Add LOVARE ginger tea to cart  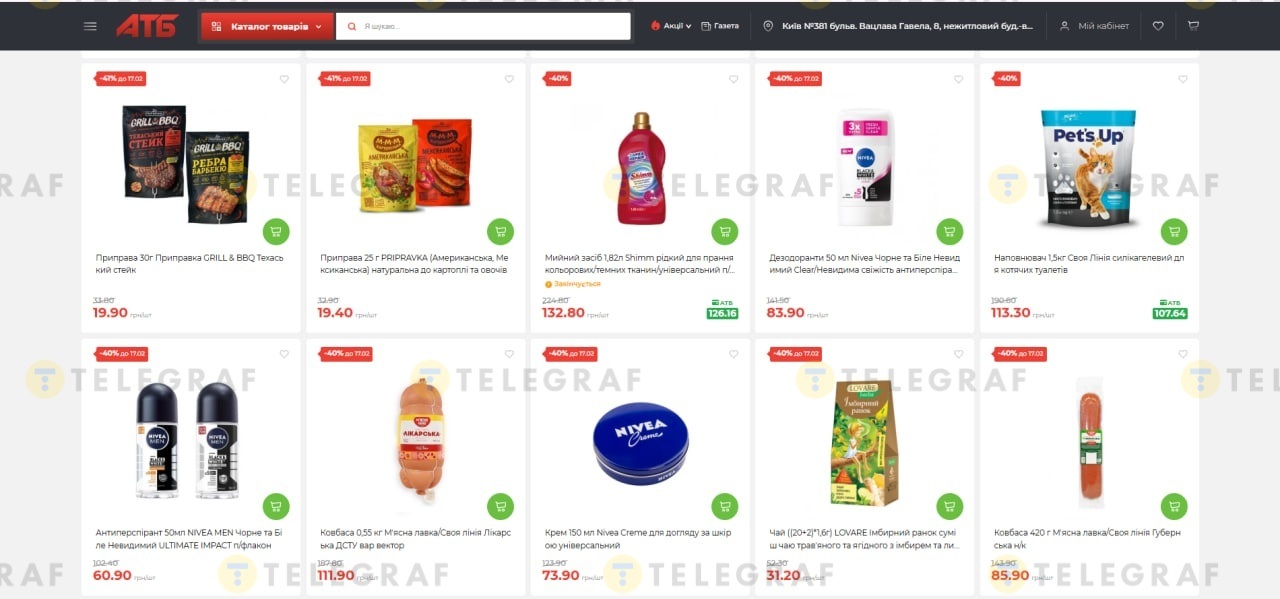(x=950, y=506)
